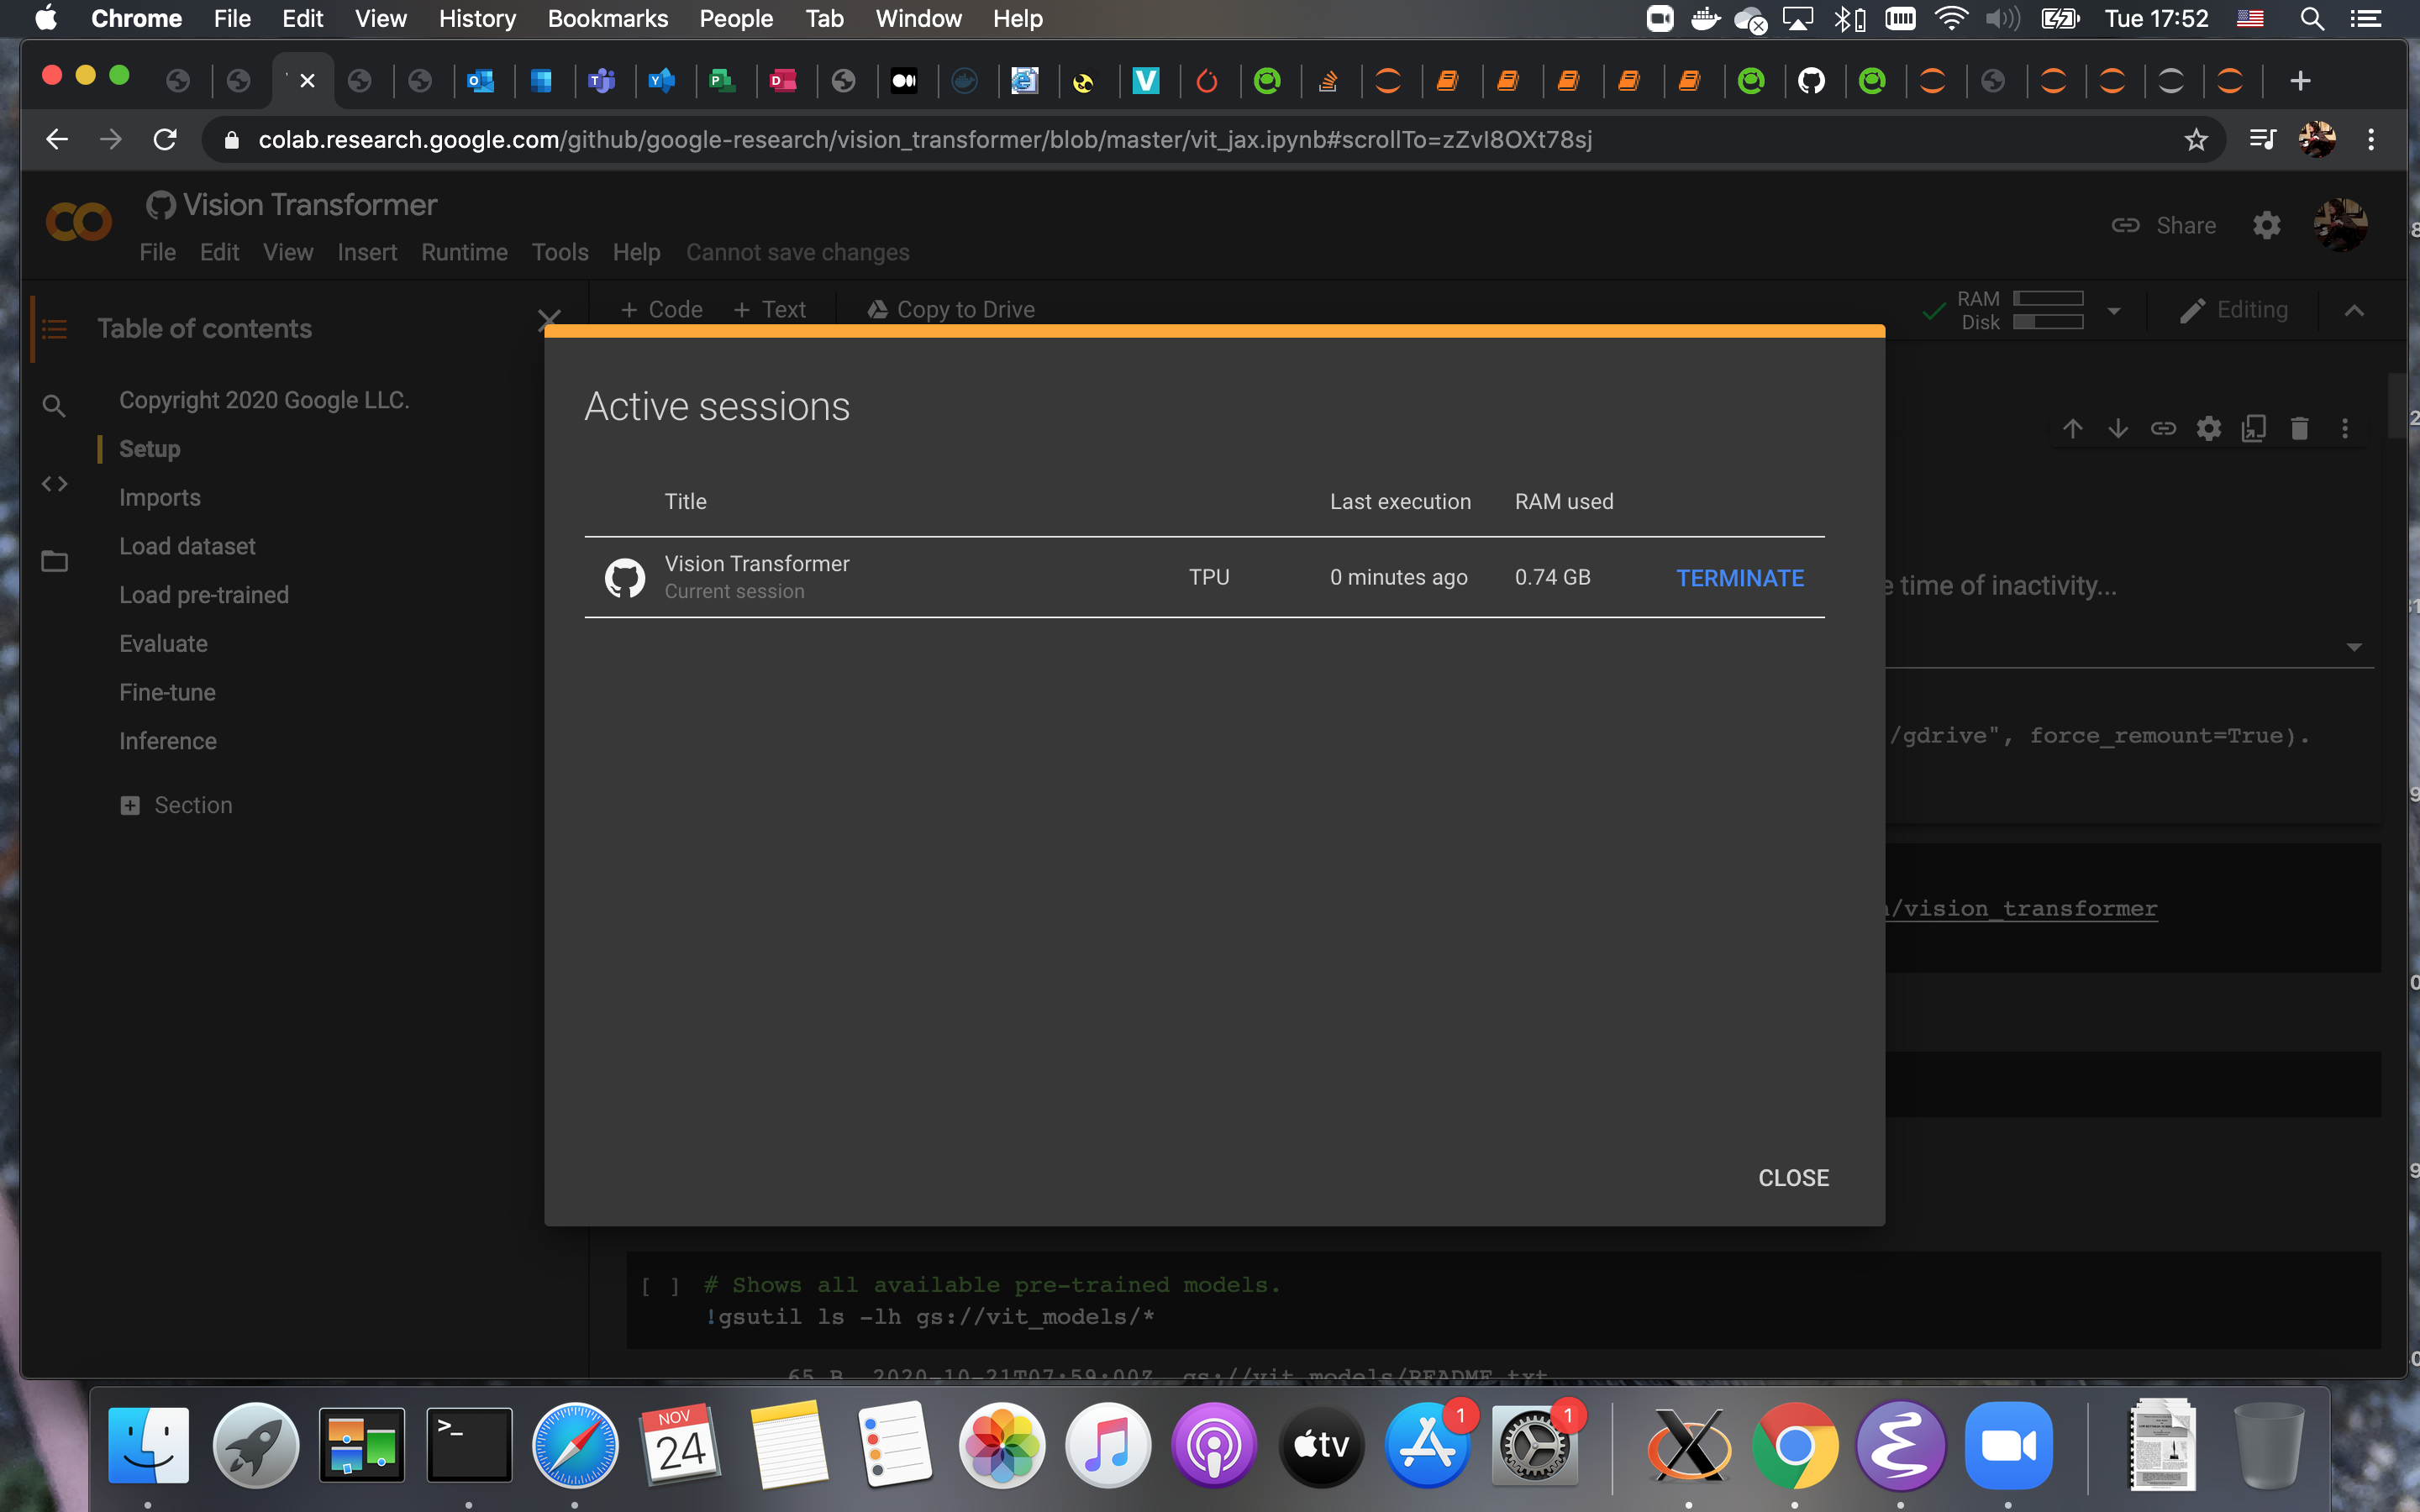Move cell down arrow
The height and width of the screenshot is (1512, 2420).
2117,429
